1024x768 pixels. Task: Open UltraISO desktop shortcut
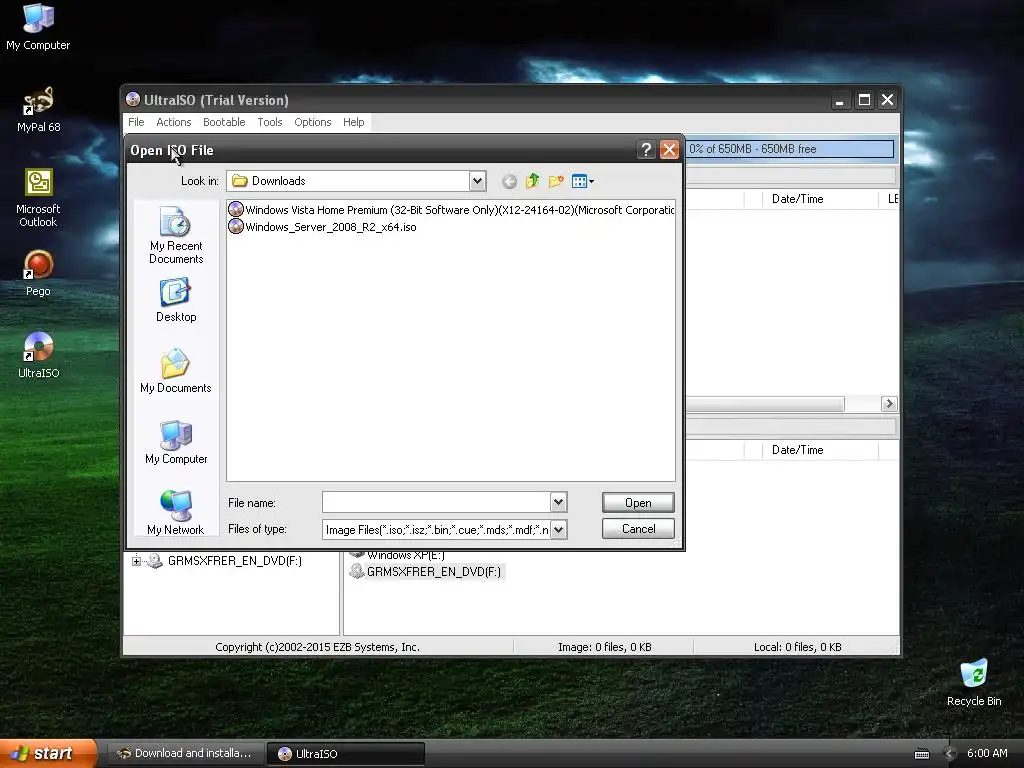[38, 355]
